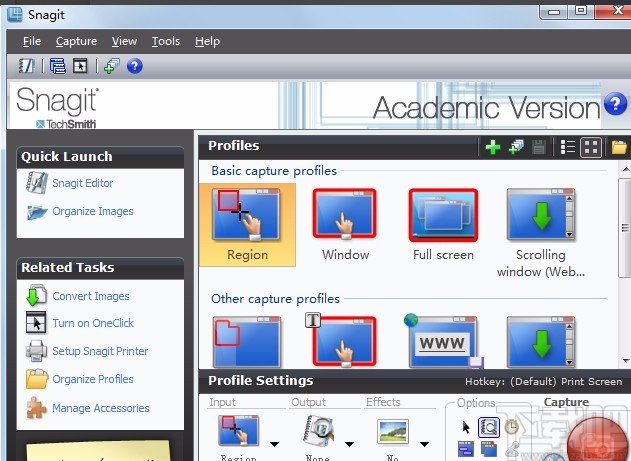Expand the Output dropdown arrow
This screenshot has height=461, width=631.
tap(349, 444)
